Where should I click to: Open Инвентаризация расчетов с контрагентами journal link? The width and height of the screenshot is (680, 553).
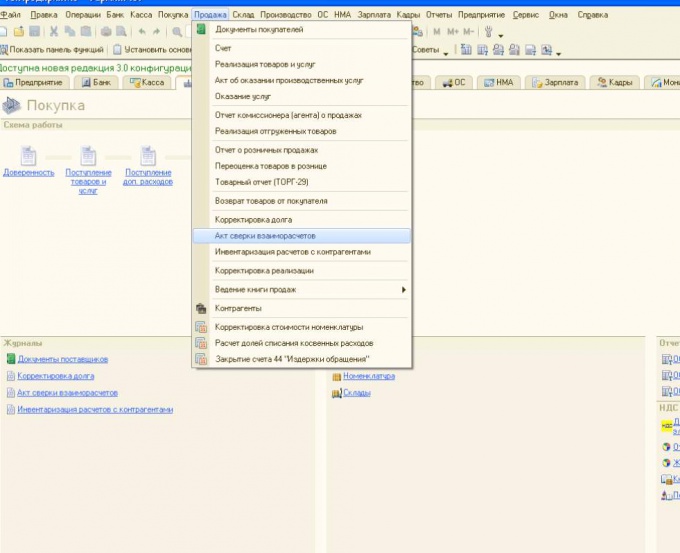pyautogui.click(x=95, y=409)
